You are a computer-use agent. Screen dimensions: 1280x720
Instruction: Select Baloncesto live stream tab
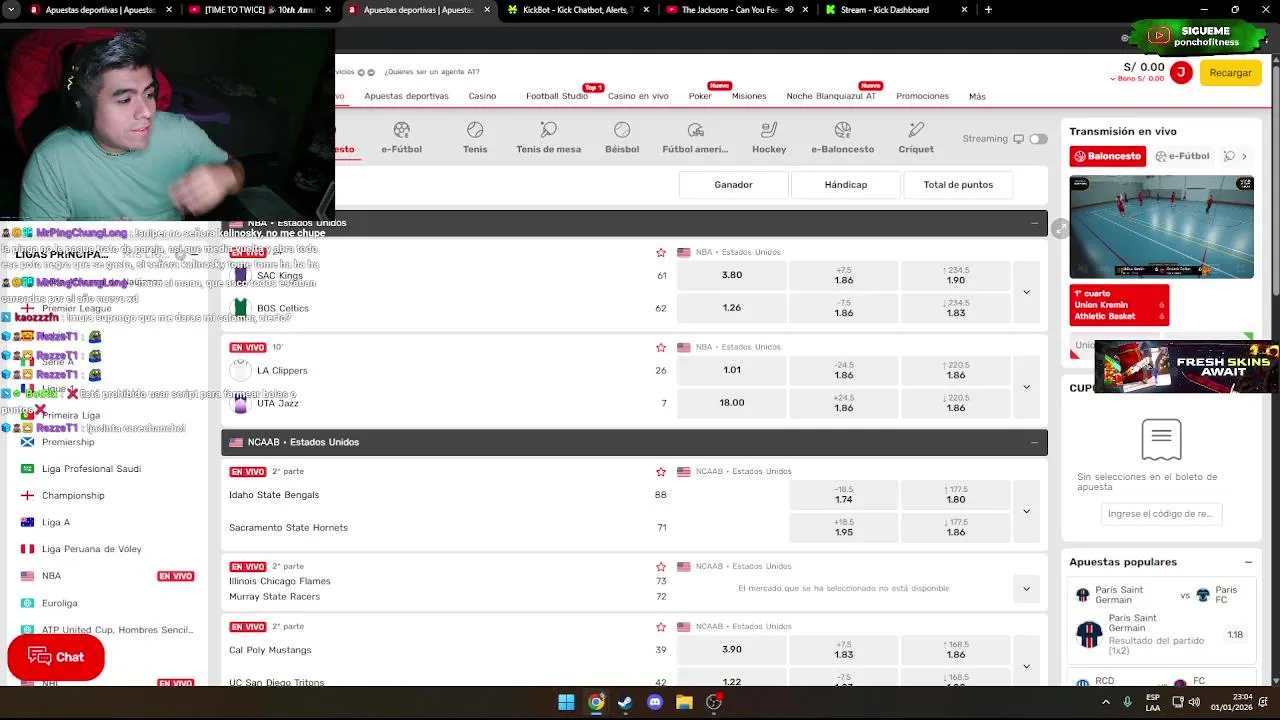tap(1108, 156)
